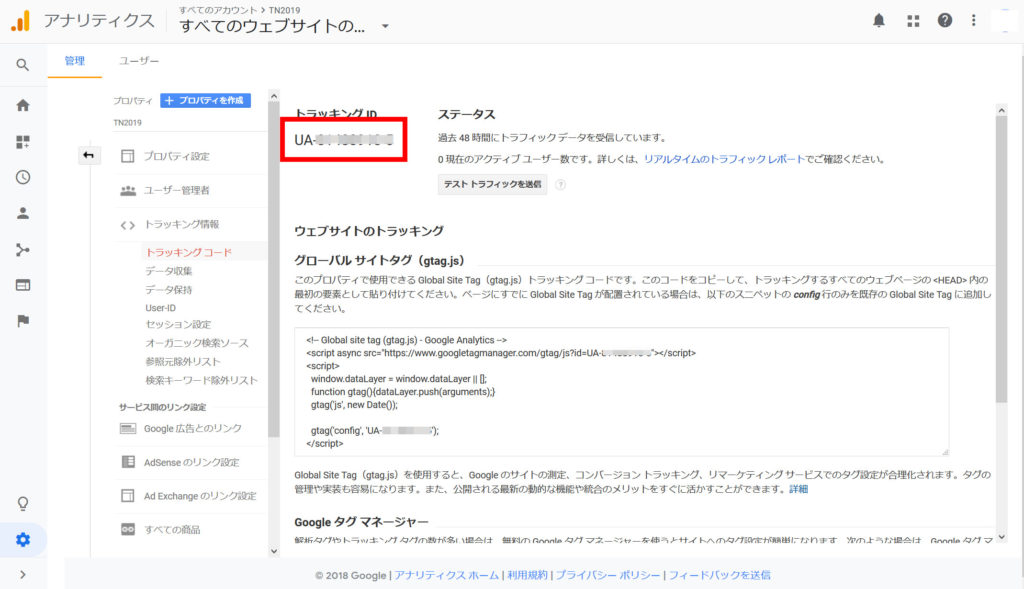The image size is (1024, 589).
Task: Open ユーザー管理者 menu item
Action: (176, 190)
